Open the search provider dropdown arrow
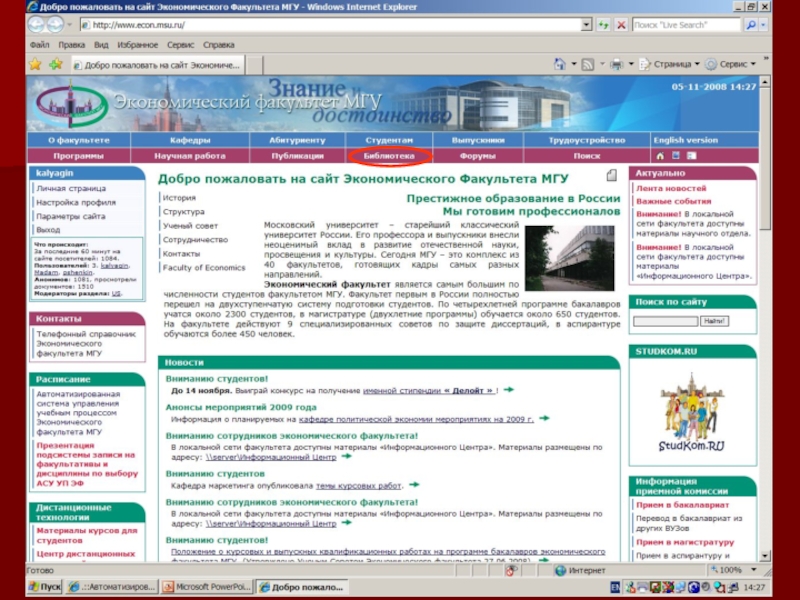Image resolution: width=800 pixels, height=600 pixels. point(763,24)
